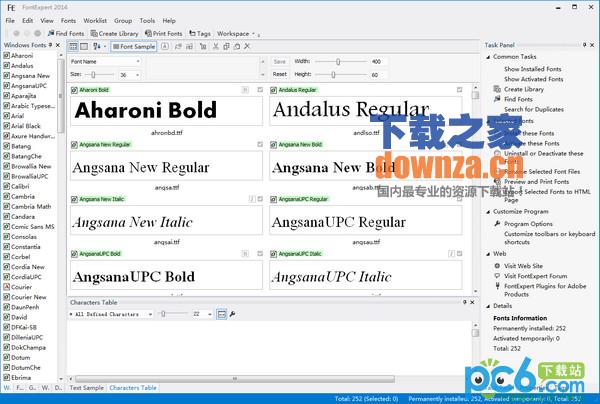The height and width of the screenshot is (404, 600).
Task: Toggle the Font Sample button
Action: (x=133, y=46)
